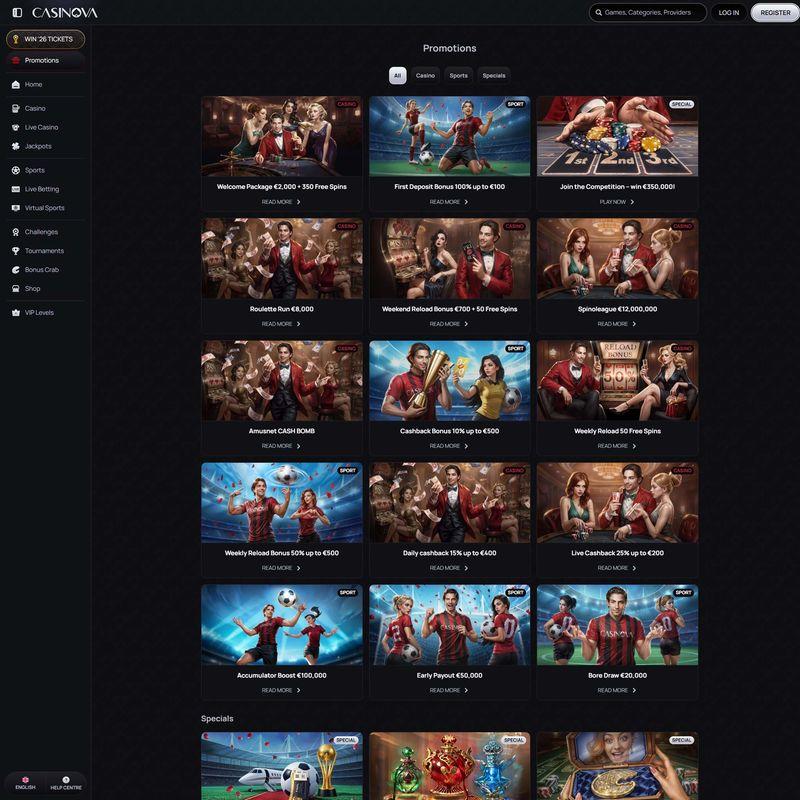Read more chevron for Cashback Bonus 10%
The height and width of the screenshot is (800, 800).
click(466, 446)
